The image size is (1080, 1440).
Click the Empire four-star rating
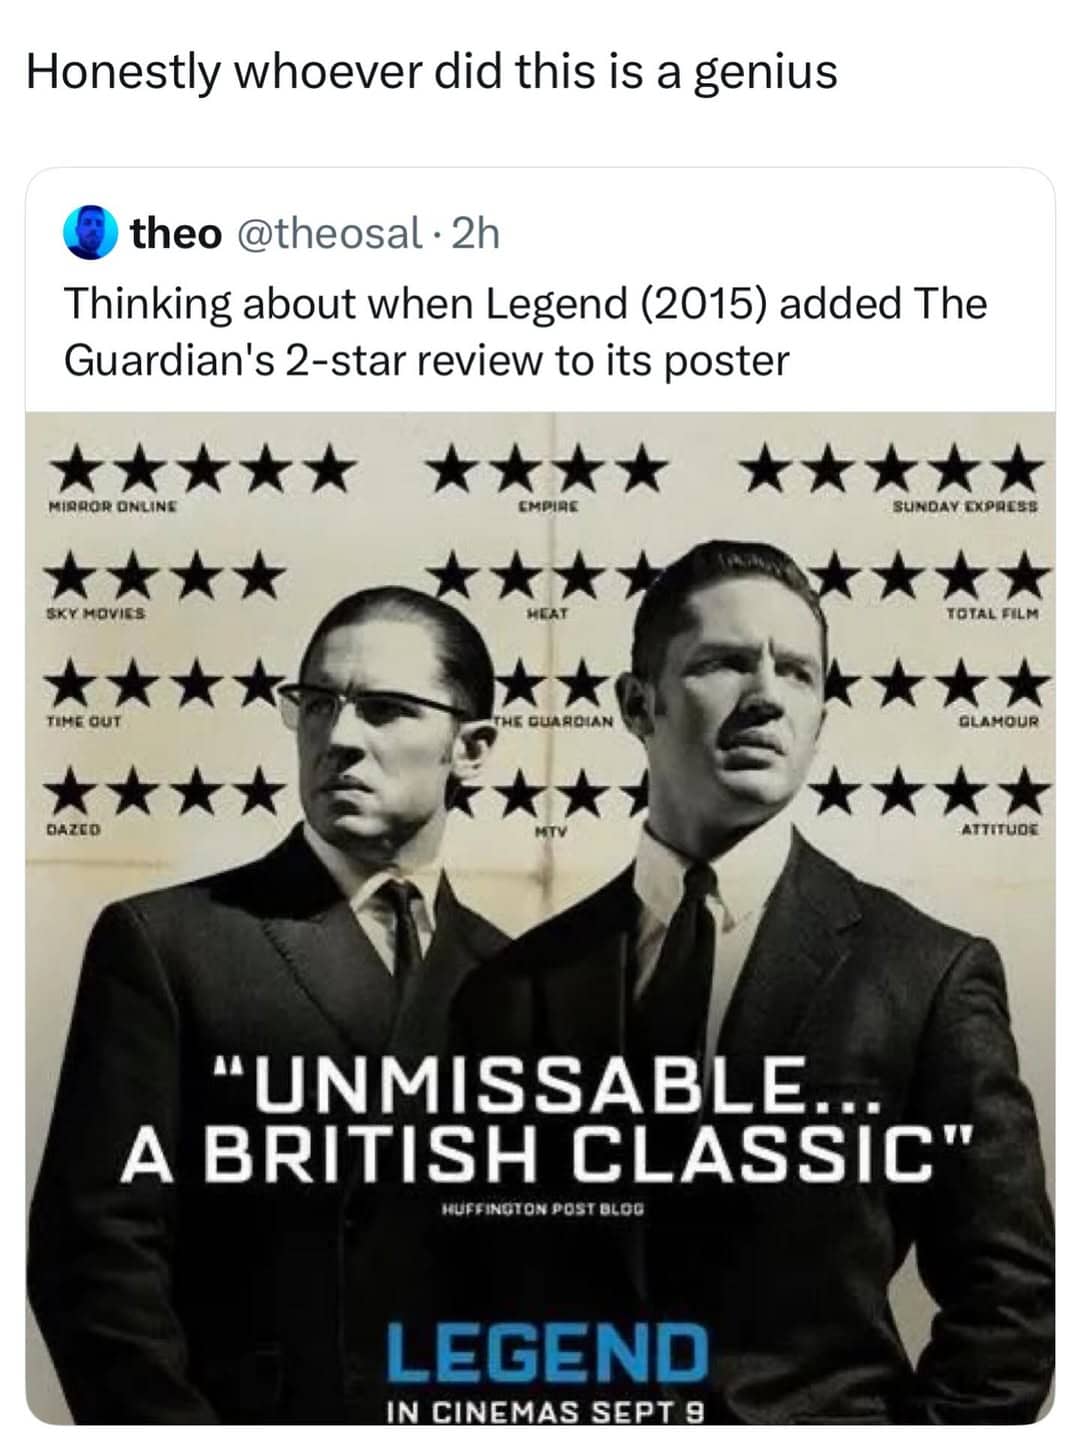[545, 470]
